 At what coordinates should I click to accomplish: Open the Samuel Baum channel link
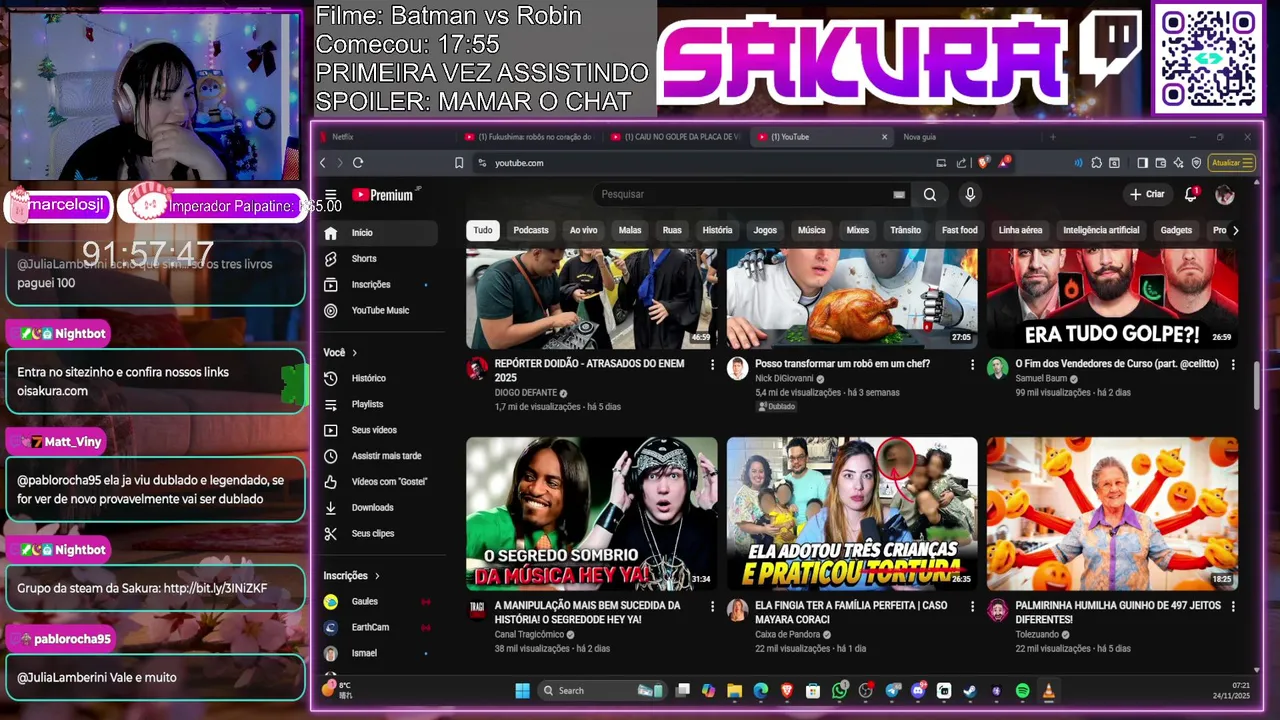pos(1041,379)
